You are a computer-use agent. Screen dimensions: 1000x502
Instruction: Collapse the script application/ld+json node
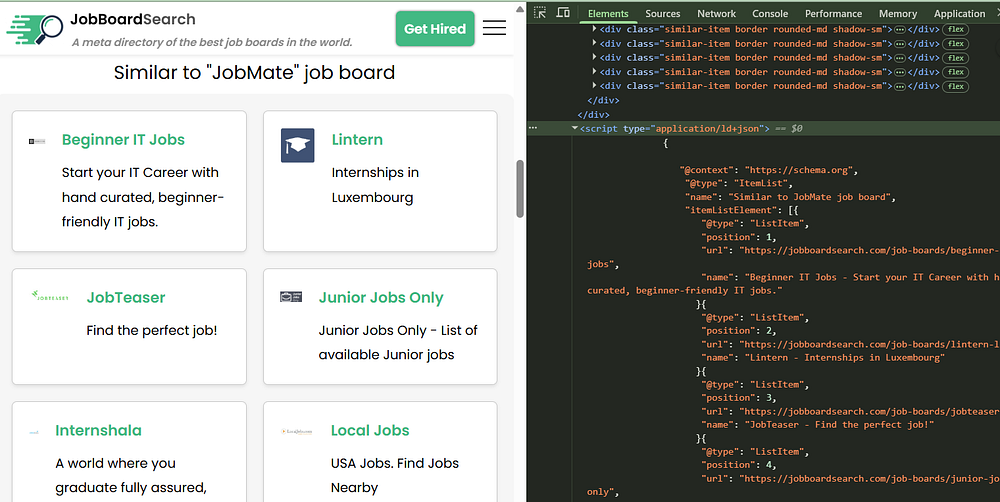click(575, 128)
